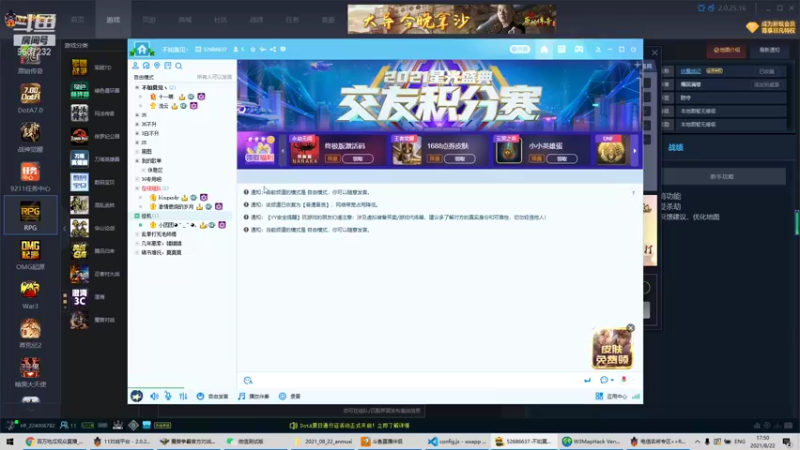This screenshot has height=450, width=800.
Task: Expand the second channel node in tree
Action: coord(137,115)
